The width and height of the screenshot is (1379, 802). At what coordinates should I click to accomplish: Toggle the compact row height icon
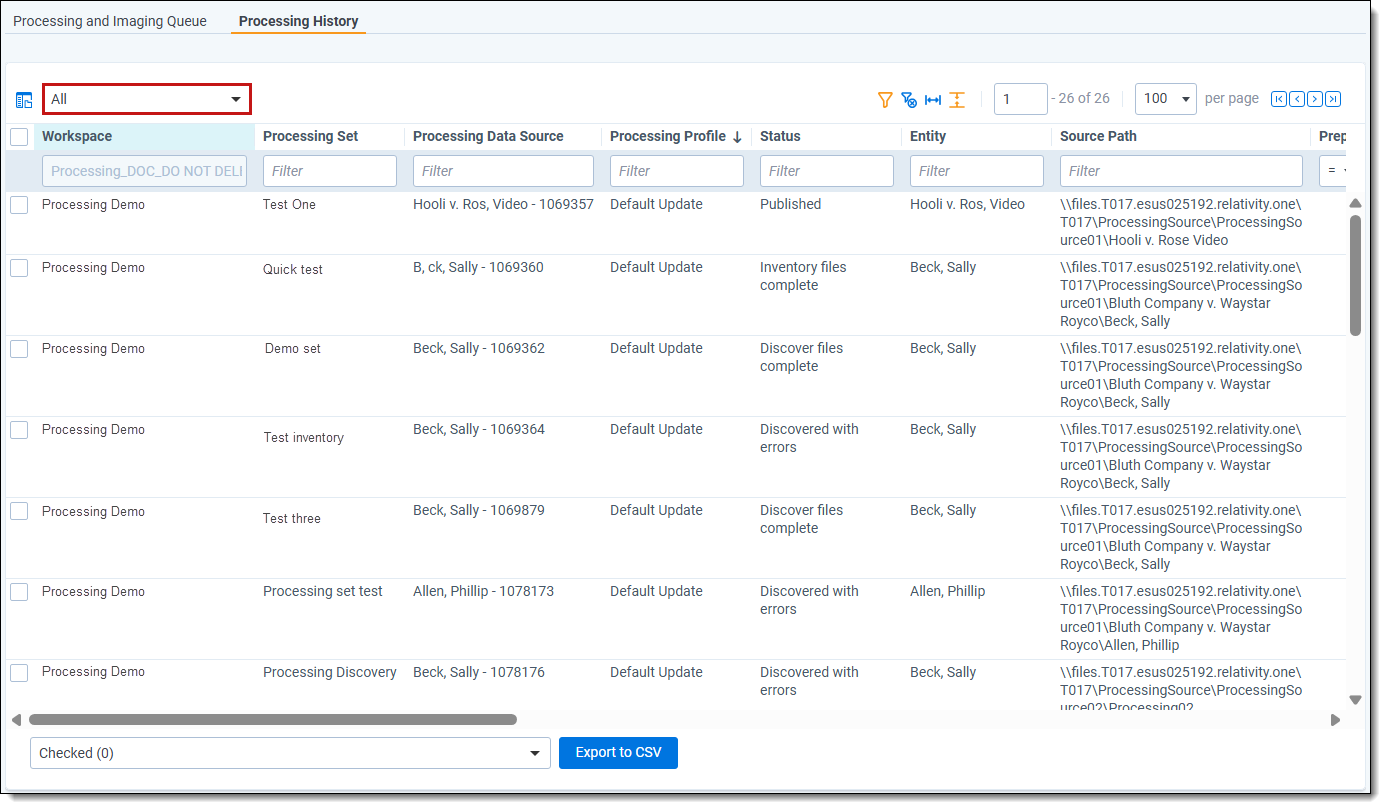tap(957, 99)
